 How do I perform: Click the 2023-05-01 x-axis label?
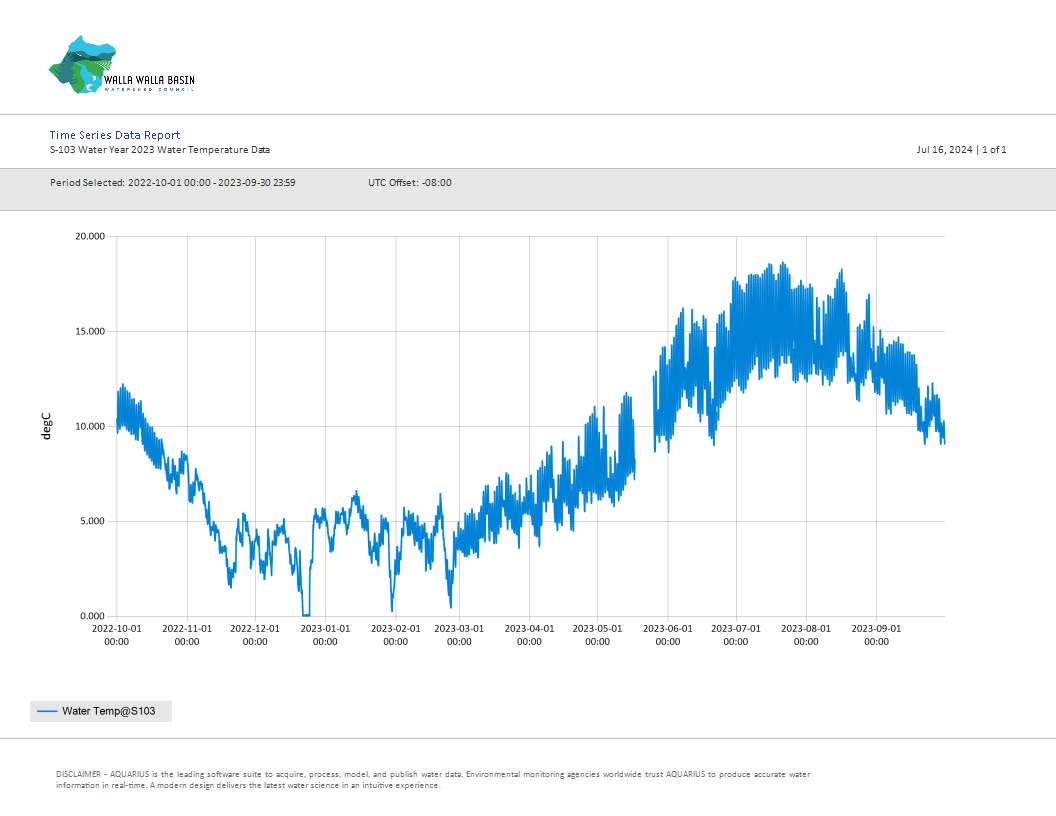[597, 635]
